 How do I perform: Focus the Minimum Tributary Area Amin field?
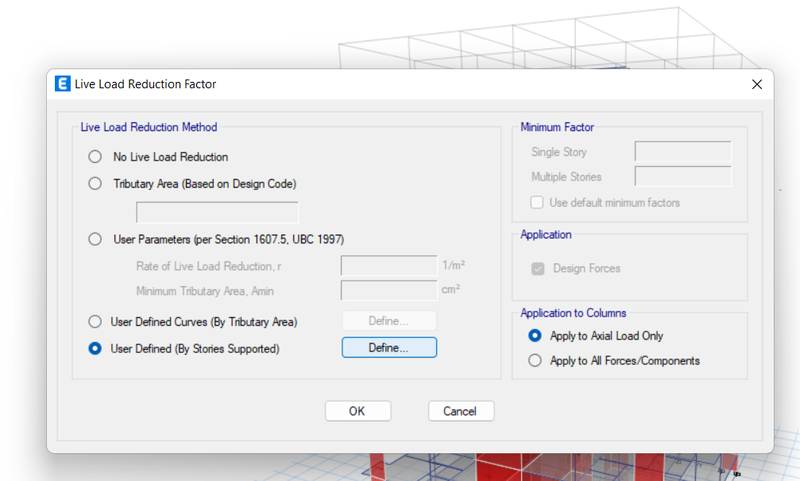tap(389, 290)
